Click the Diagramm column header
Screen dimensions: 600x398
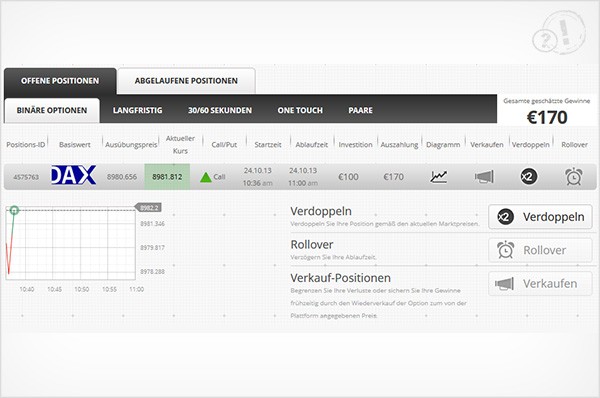click(443, 145)
